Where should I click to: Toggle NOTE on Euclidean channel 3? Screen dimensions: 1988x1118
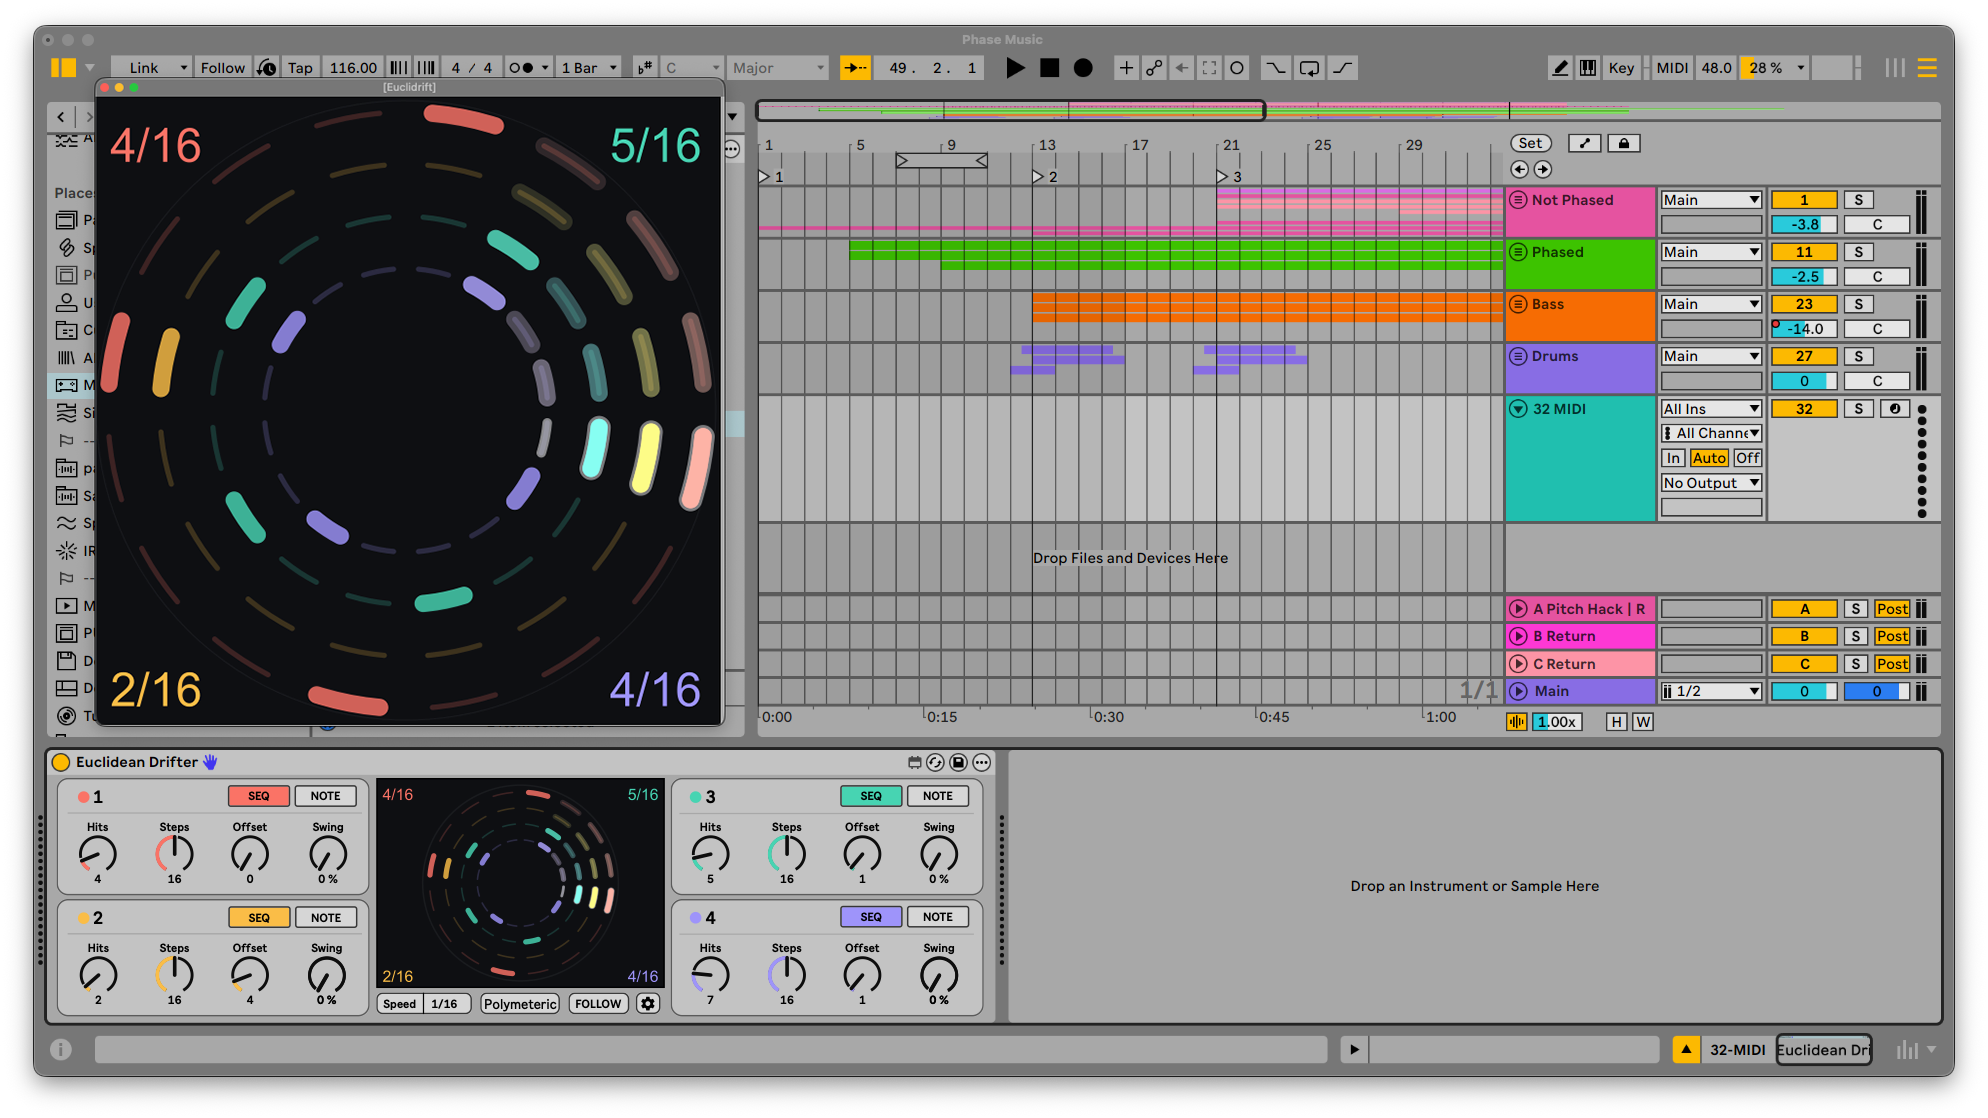pos(938,796)
